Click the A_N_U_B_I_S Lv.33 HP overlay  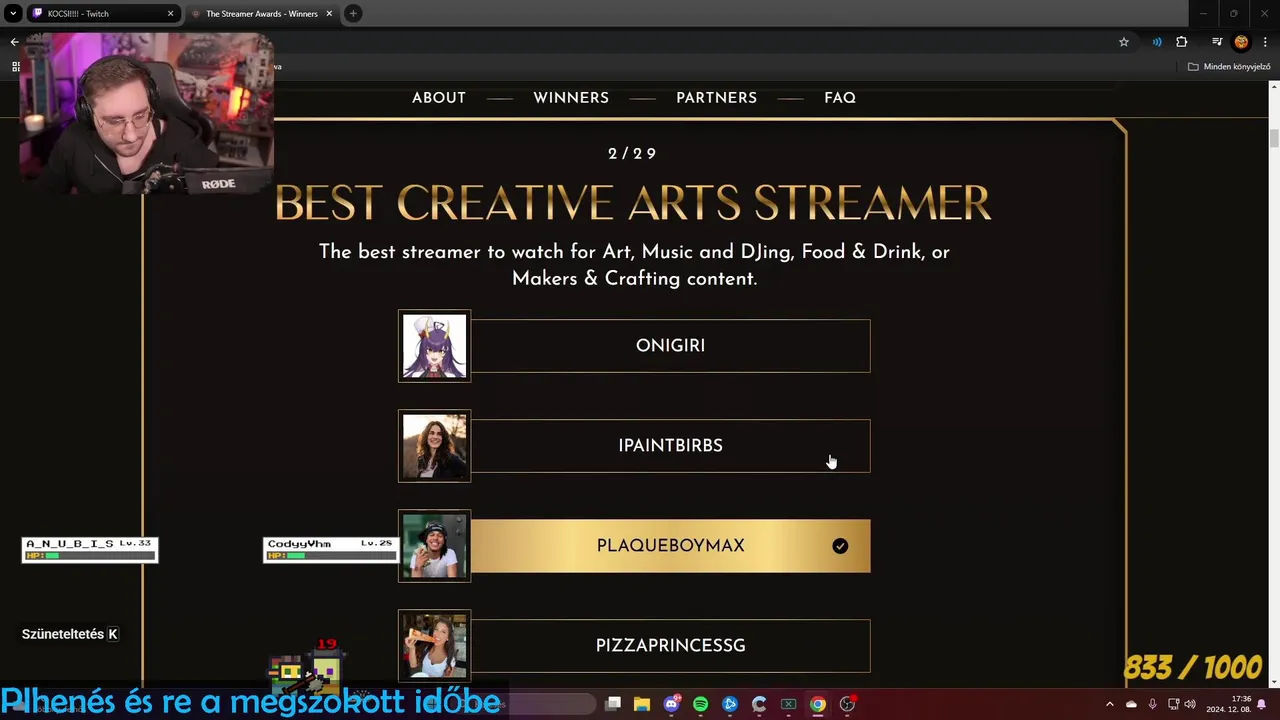[90, 550]
